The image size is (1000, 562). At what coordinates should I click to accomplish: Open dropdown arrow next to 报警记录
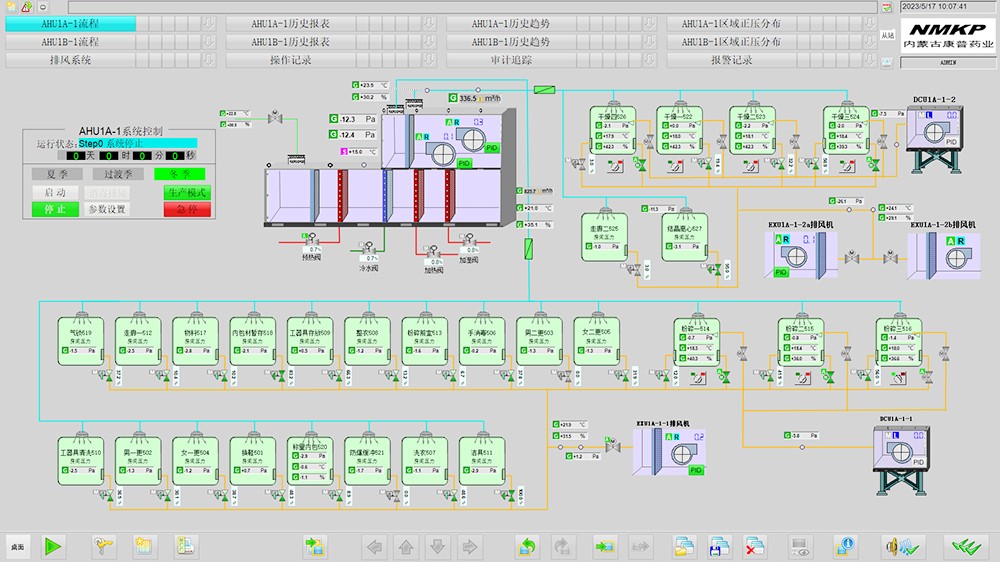867,60
